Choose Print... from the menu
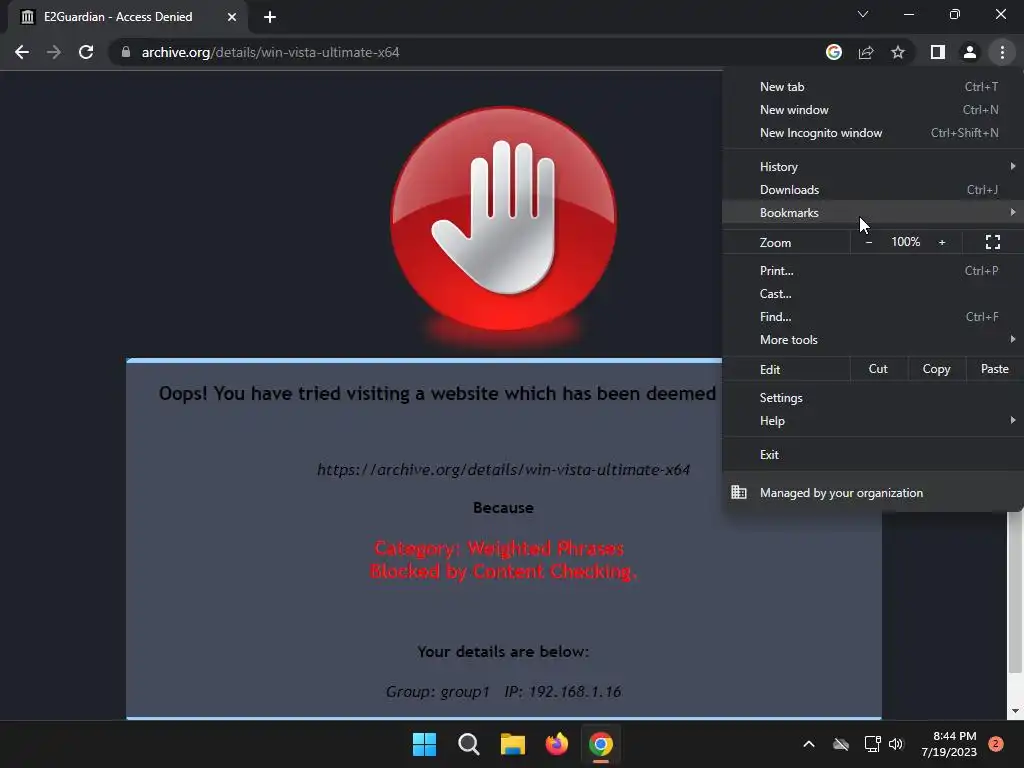 [873, 270]
